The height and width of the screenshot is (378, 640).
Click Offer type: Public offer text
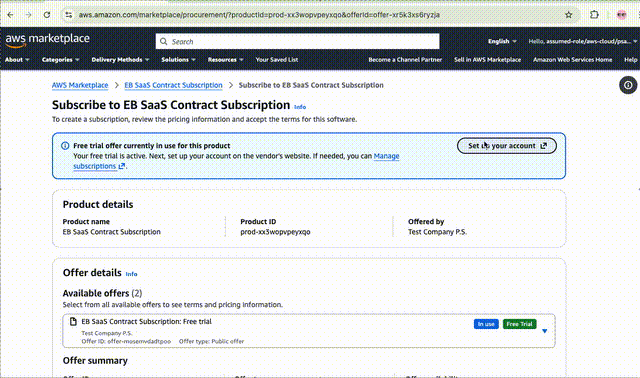tap(211, 341)
